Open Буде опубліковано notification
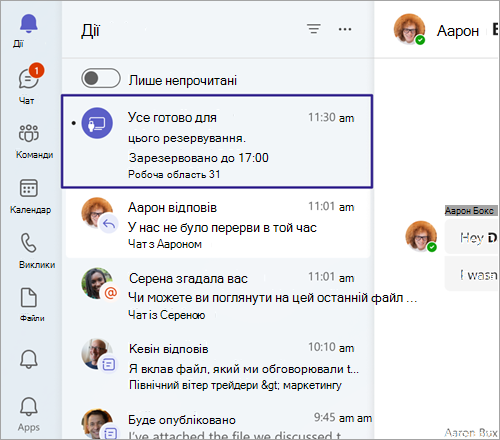 tap(218, 422)
